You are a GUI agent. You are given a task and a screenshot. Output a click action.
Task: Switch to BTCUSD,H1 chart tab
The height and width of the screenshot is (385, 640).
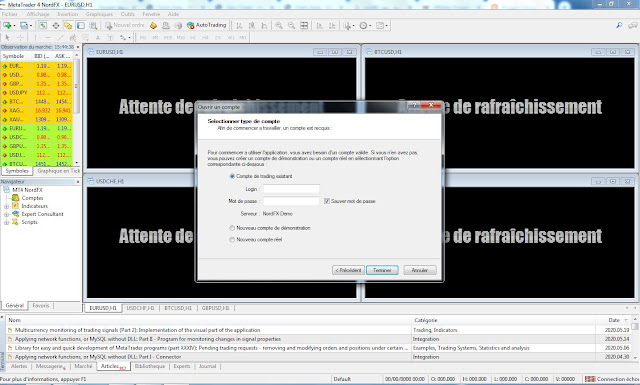click(x=178, y=308)
